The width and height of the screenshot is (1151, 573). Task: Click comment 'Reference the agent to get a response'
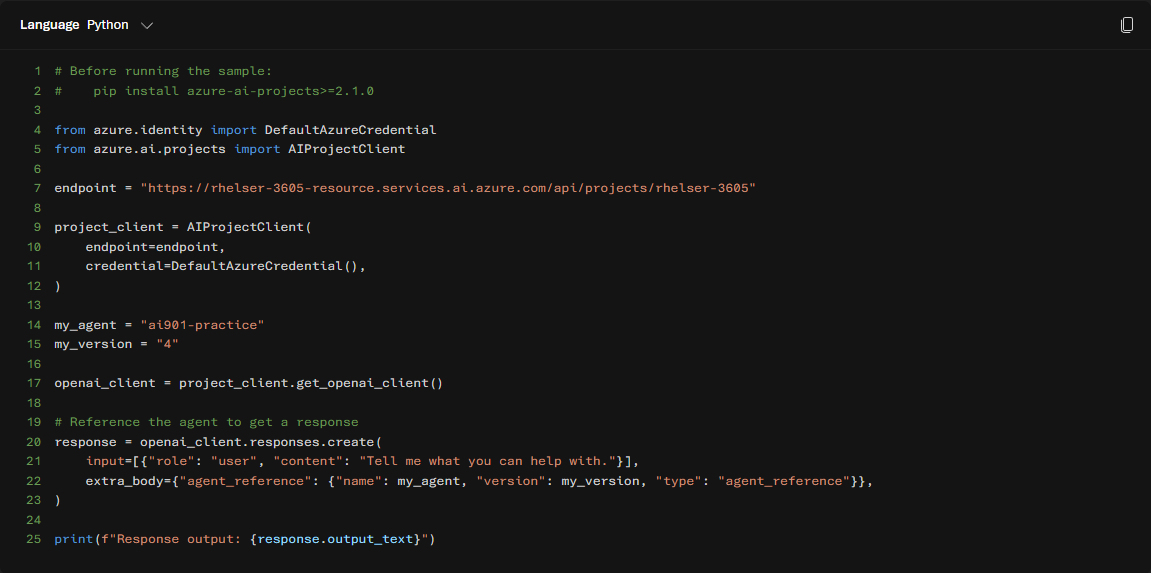coord(206,422)
